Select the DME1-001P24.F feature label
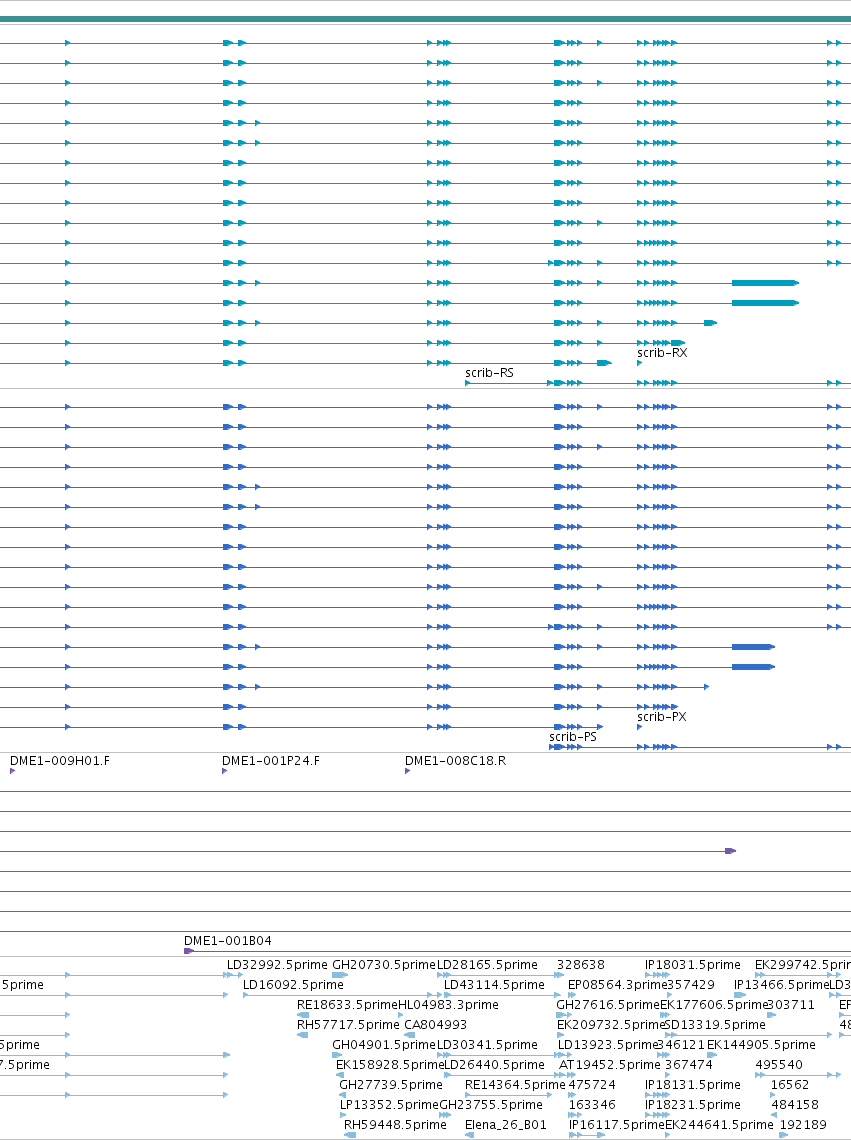This screenshot has width=851, height=1140. pyautogui.click(x=271, y=761)
